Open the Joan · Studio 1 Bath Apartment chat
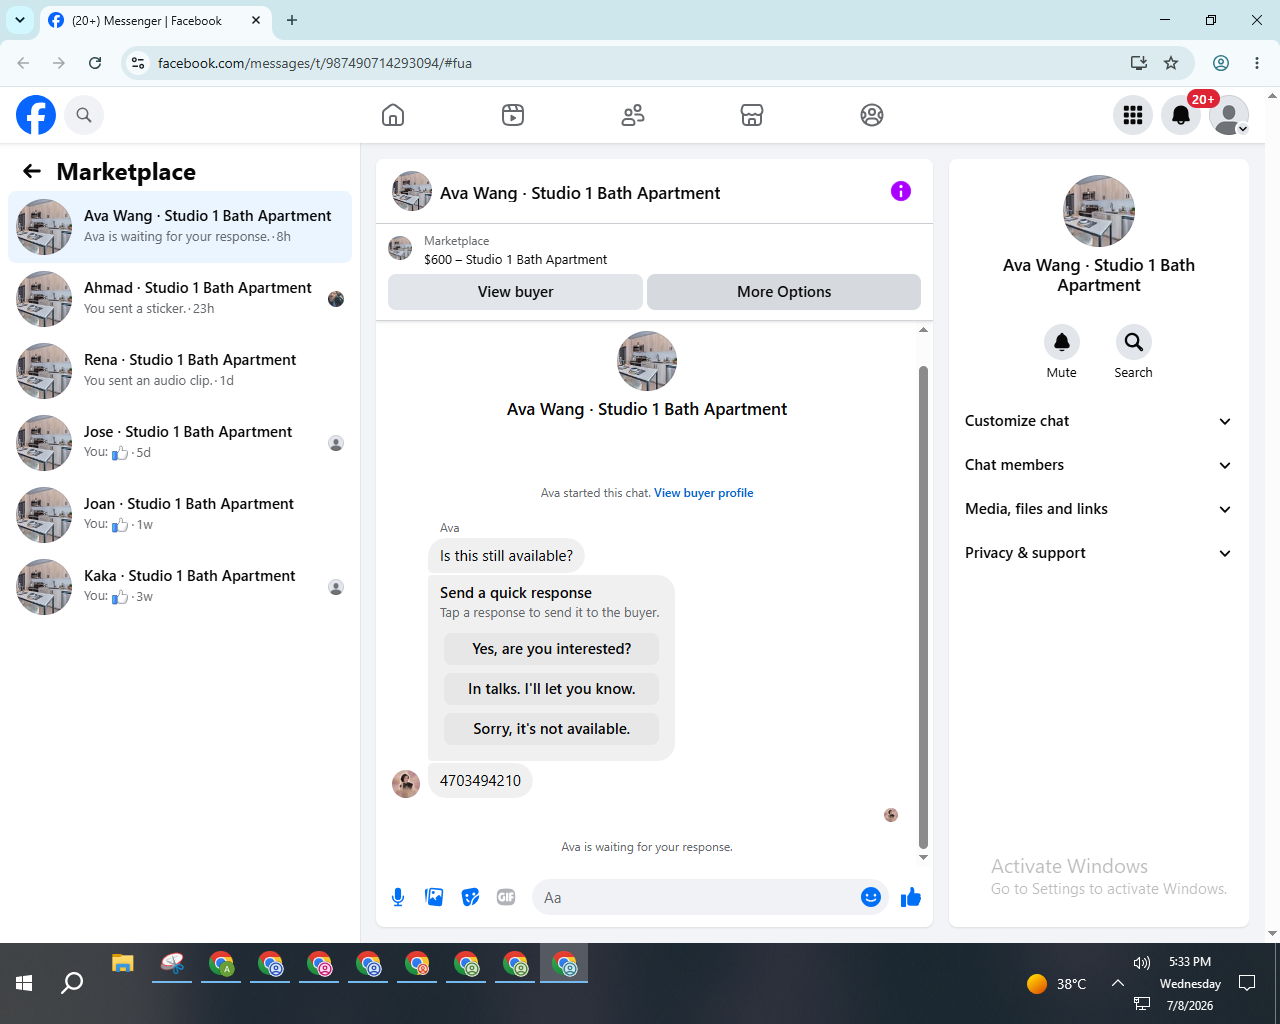The height and width of the screenshot is (1024, 1280). pyautogui.click(x=180, y=515)
